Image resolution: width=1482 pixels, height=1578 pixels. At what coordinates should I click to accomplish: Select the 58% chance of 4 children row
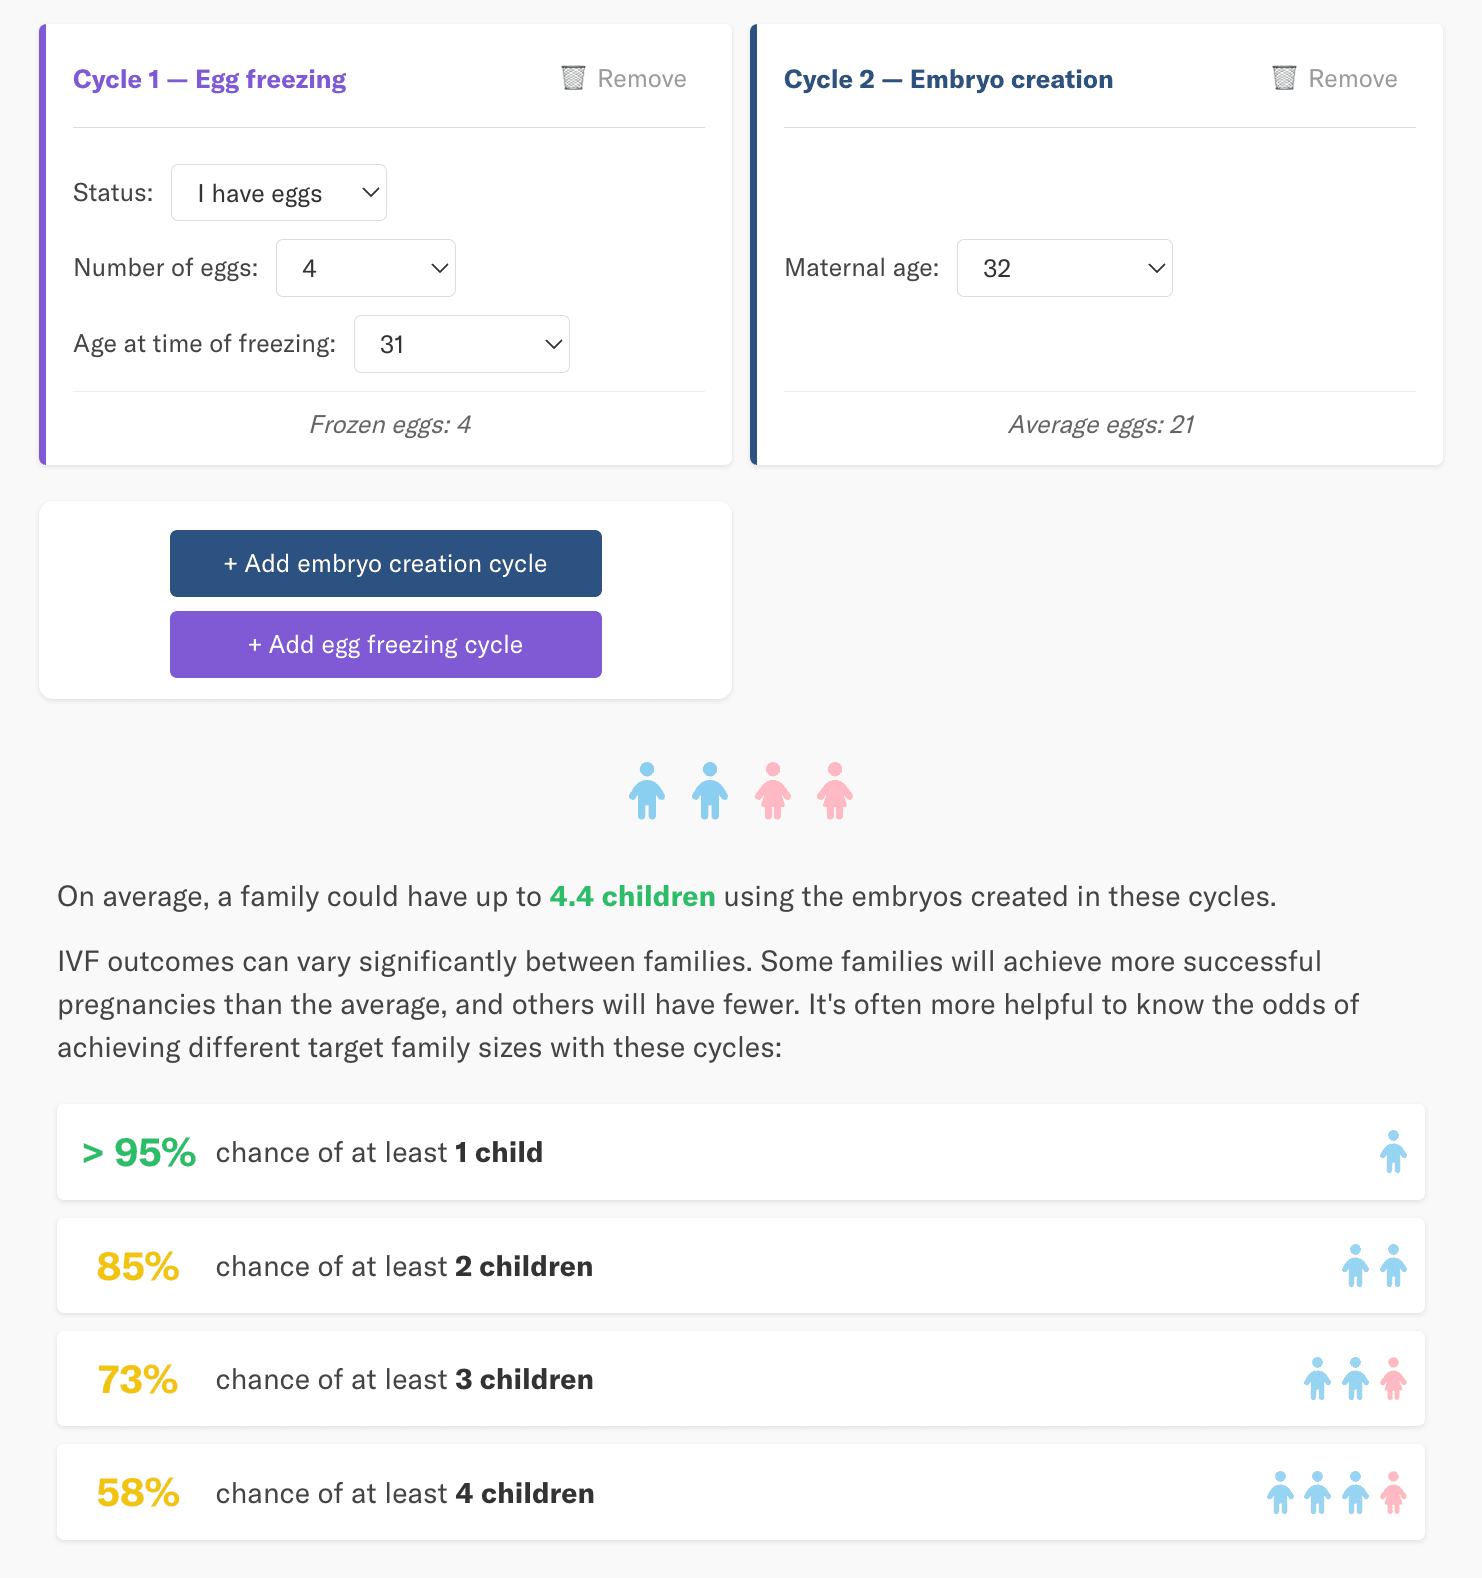741,1492
